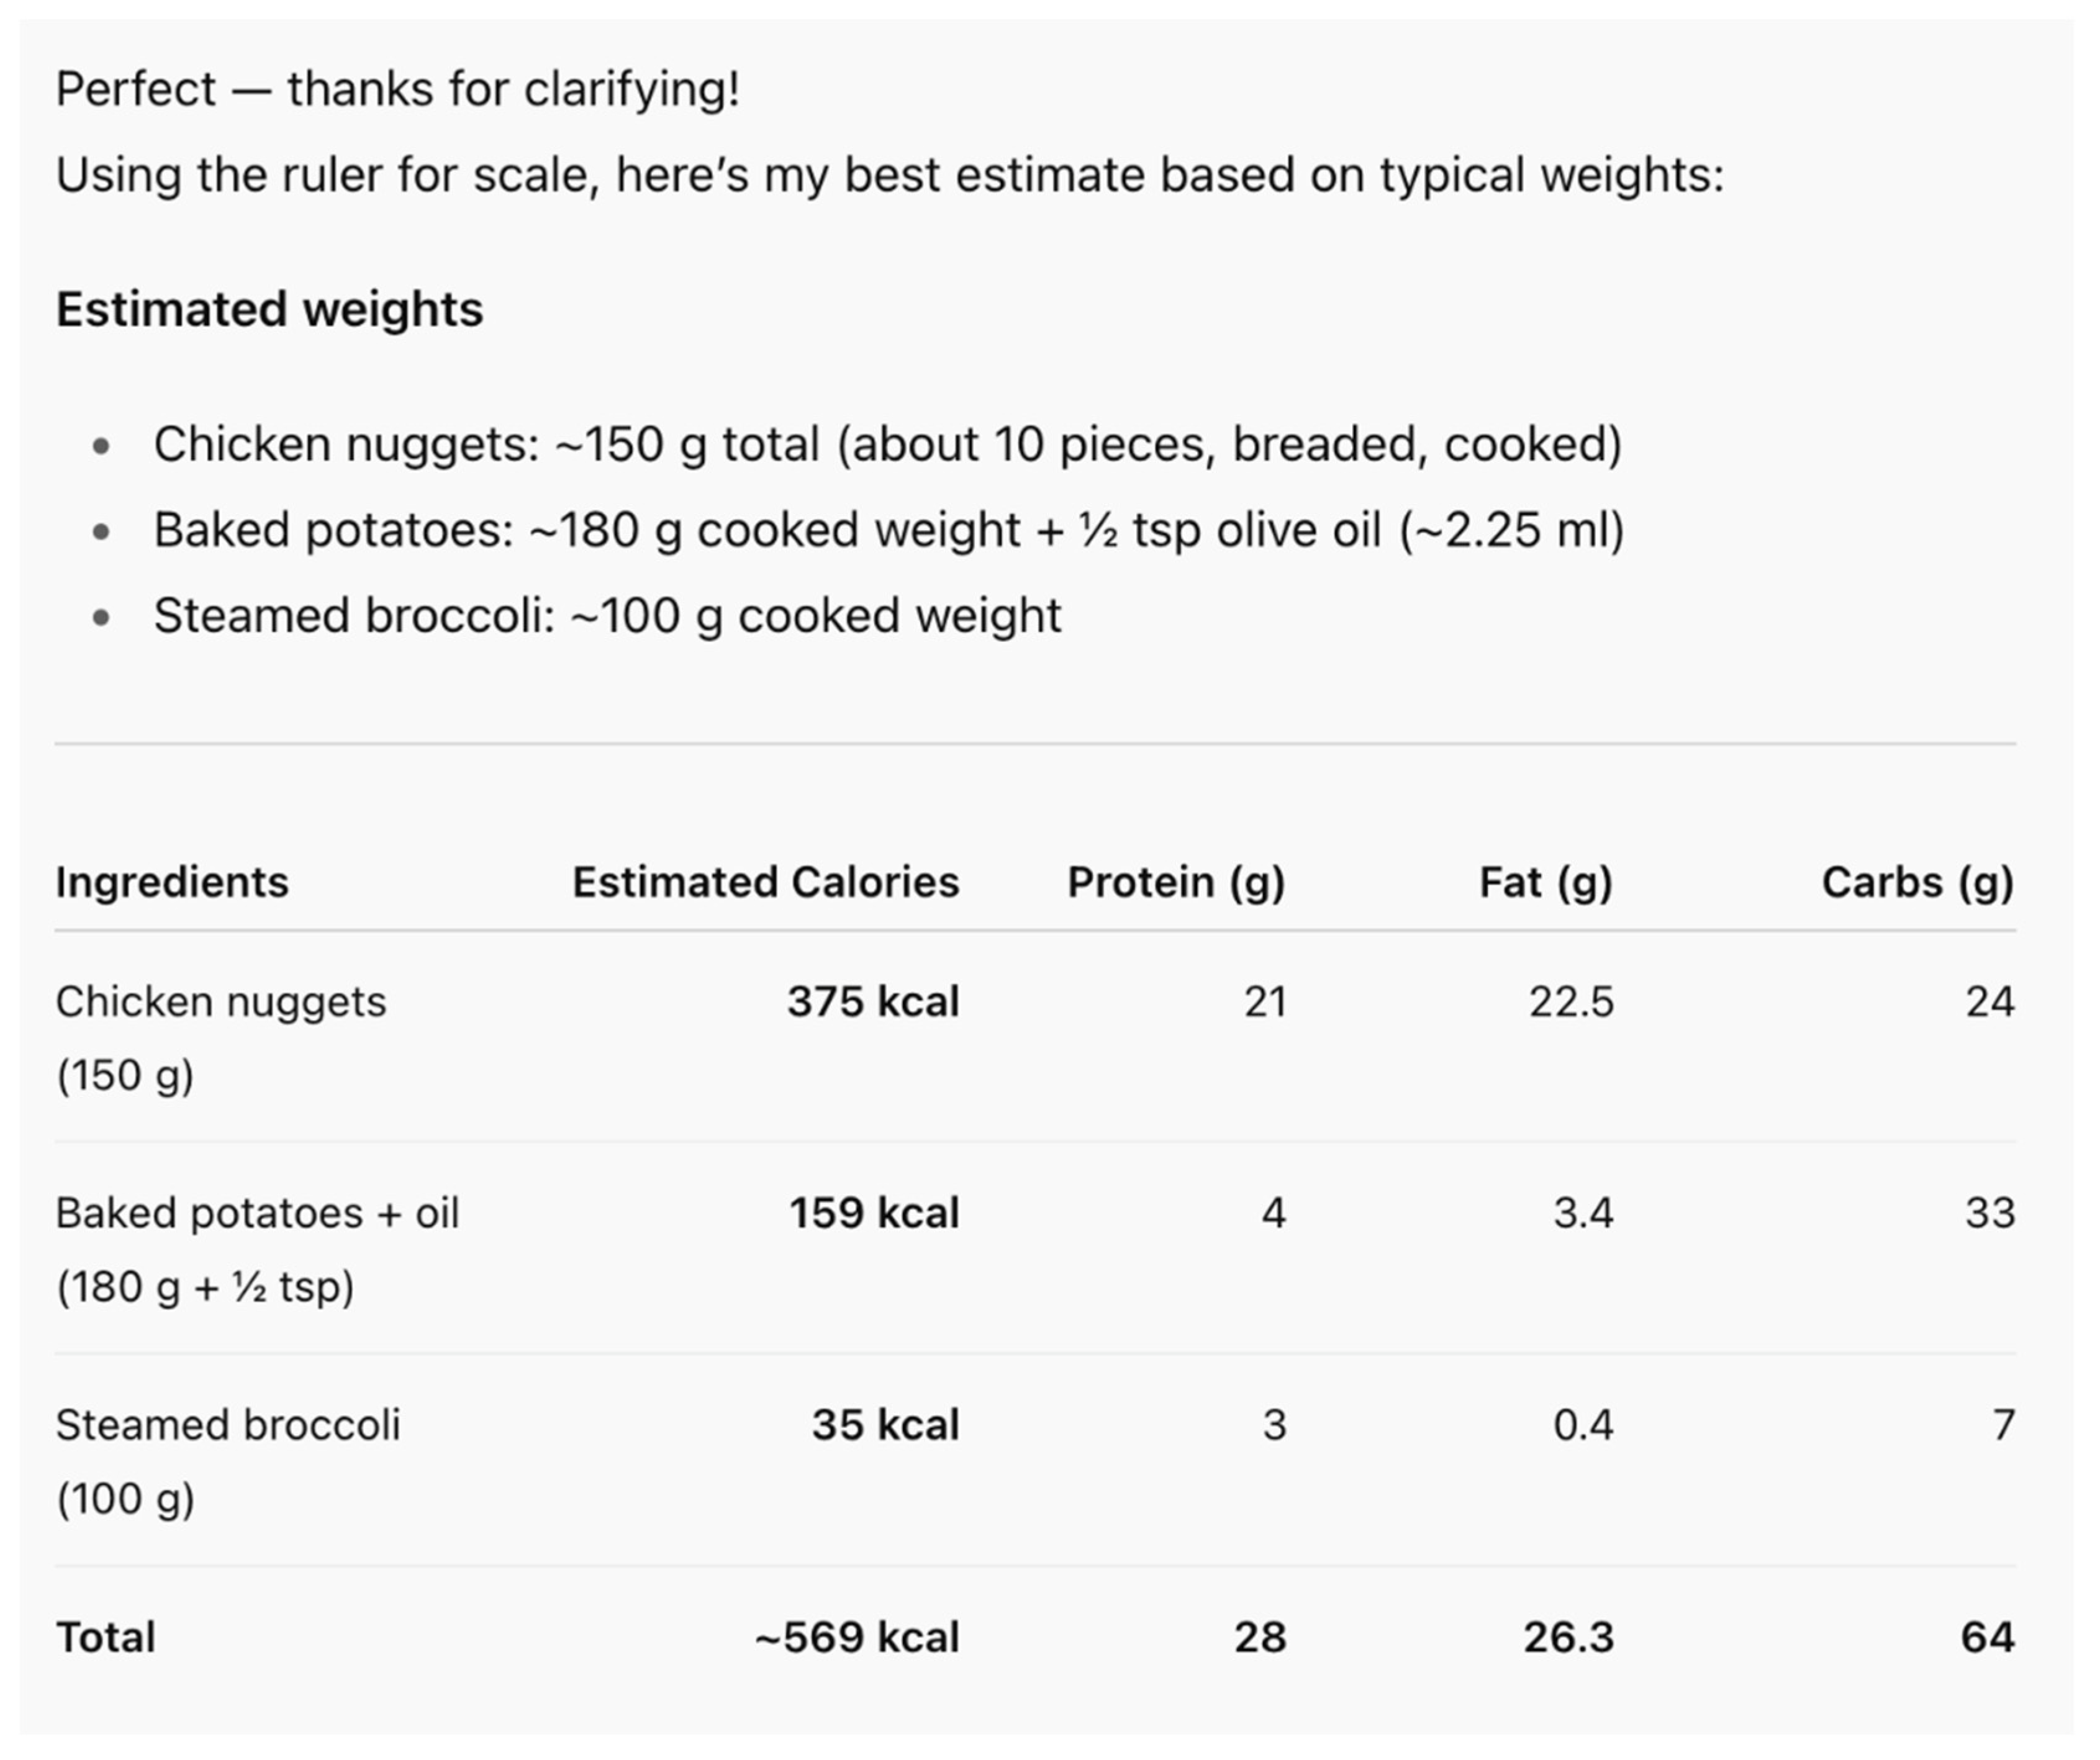Image resolution: width=2100 pixels, height=1760 pixels.
Task: Click the "Baked potatoes + oil" row label
Action: [x=257, y=1213]
